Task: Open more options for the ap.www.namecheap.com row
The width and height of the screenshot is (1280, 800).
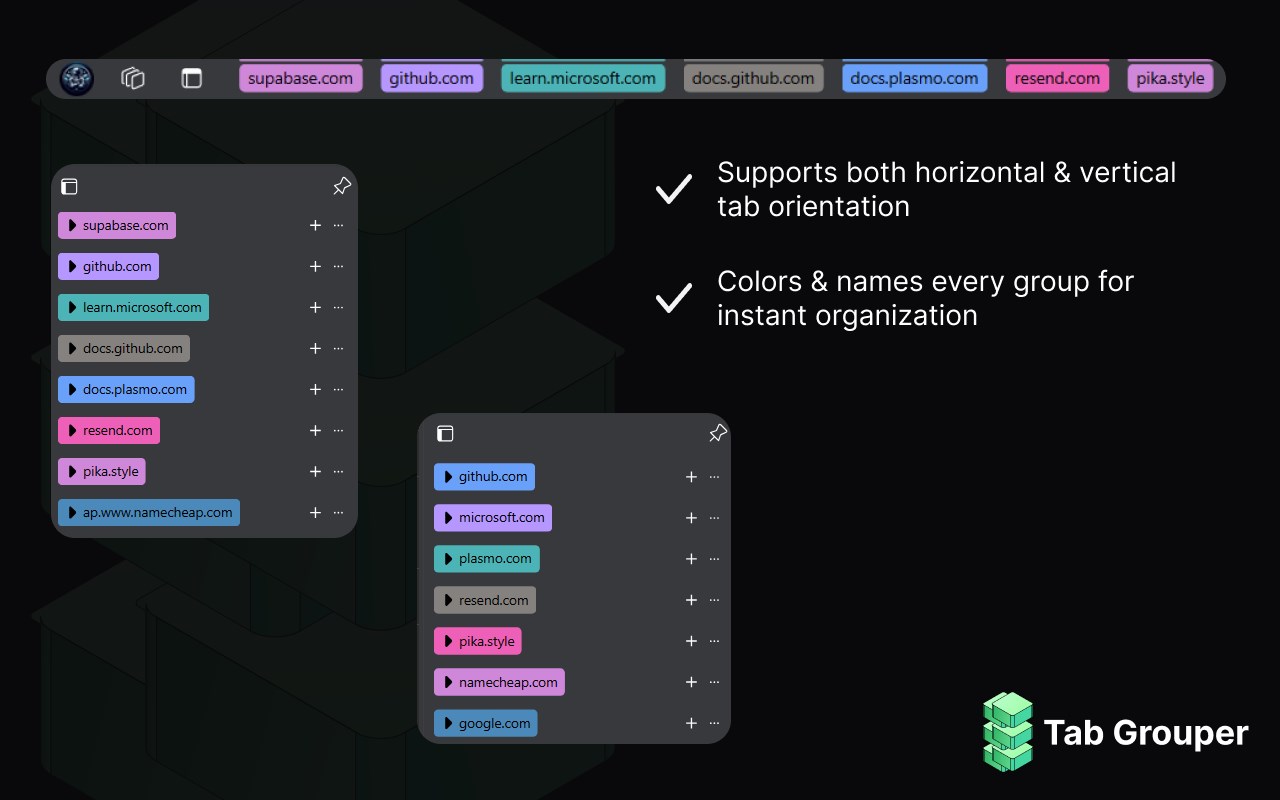Action: [x=338, y=513]
